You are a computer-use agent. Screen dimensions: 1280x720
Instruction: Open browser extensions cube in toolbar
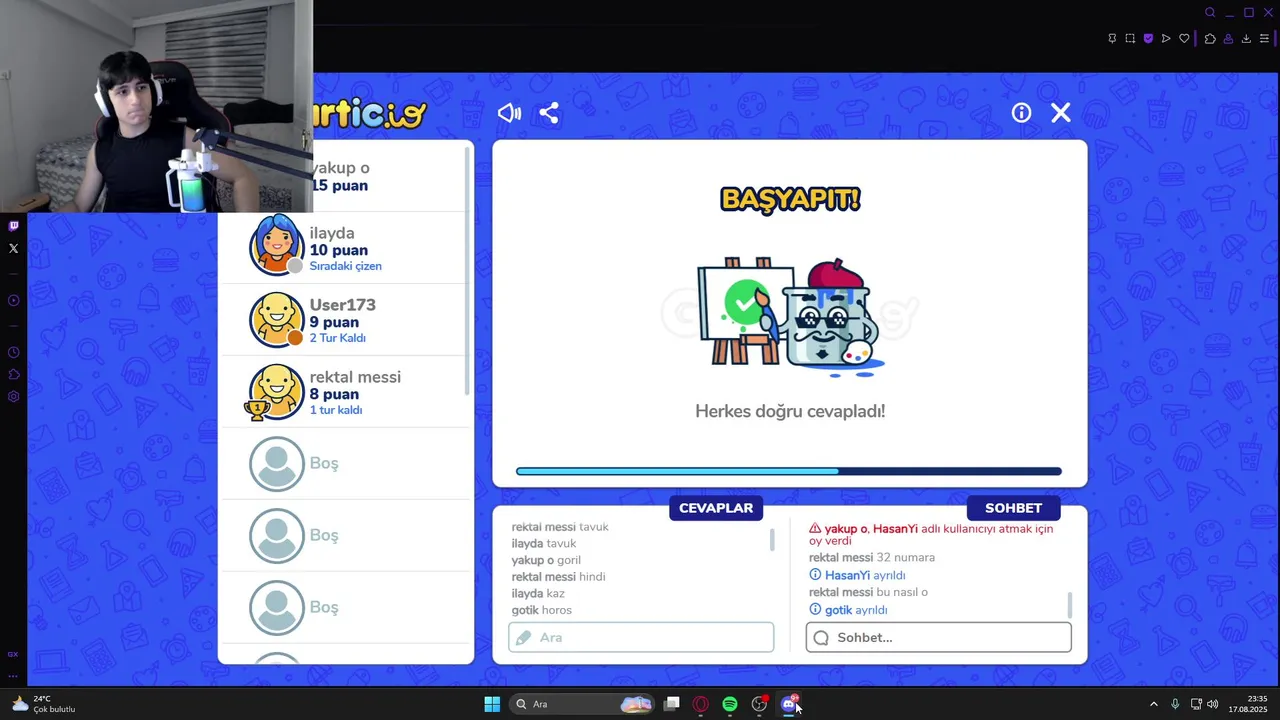[x=1210, y=39]
